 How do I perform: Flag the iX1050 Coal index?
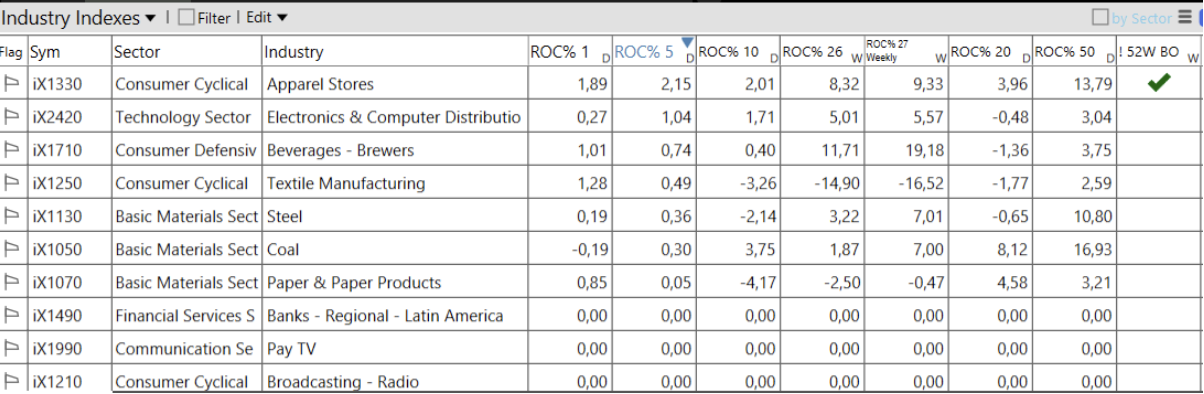[x=12, y=249]
